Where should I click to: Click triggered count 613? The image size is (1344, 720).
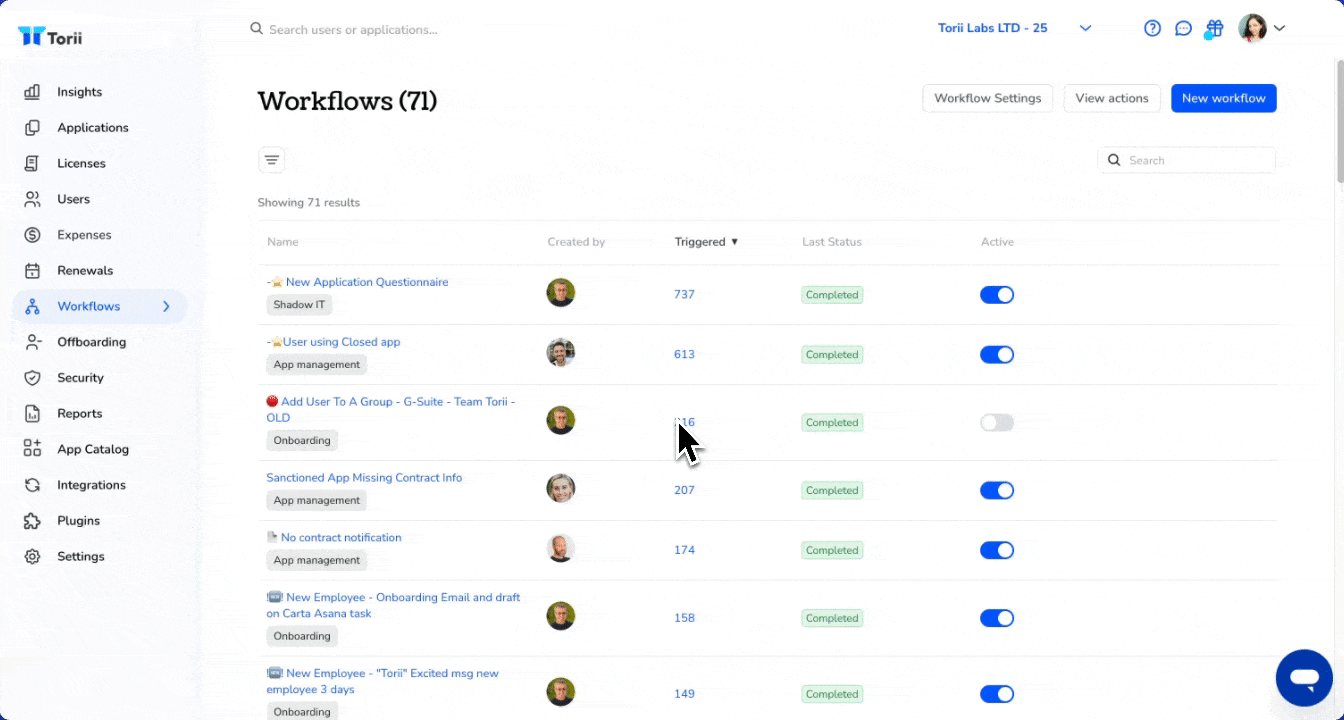click(684, 355)
